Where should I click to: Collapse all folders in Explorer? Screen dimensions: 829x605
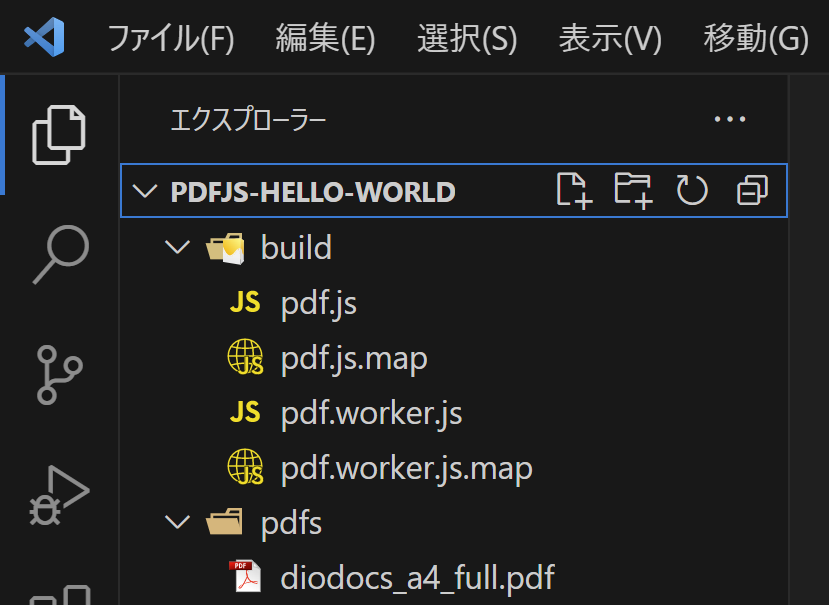click(752, 190)
